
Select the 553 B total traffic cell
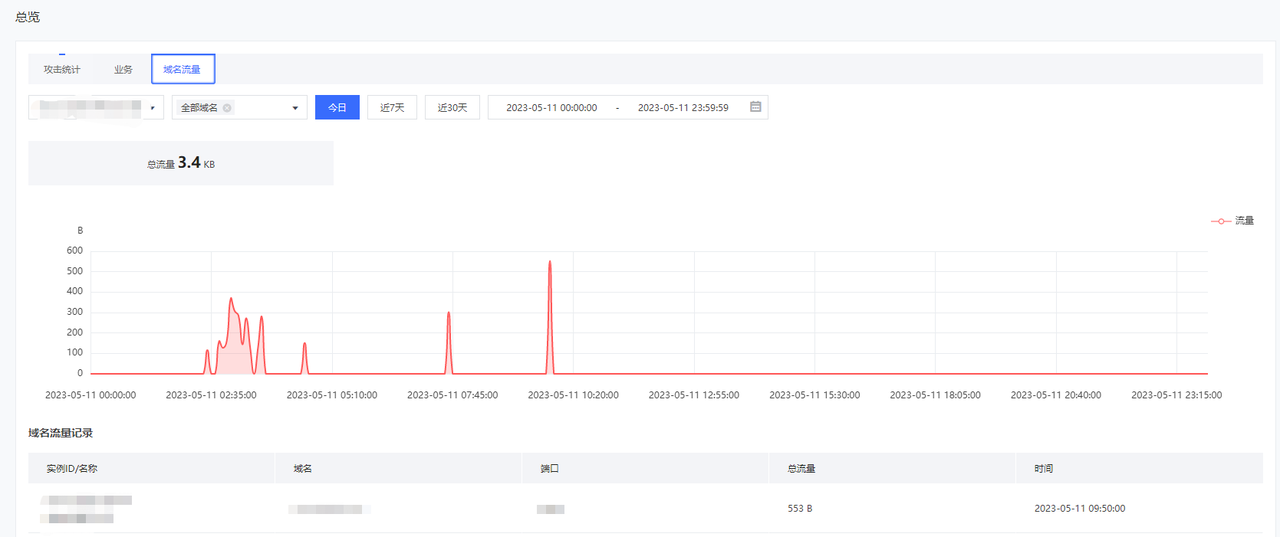[800, 508]
